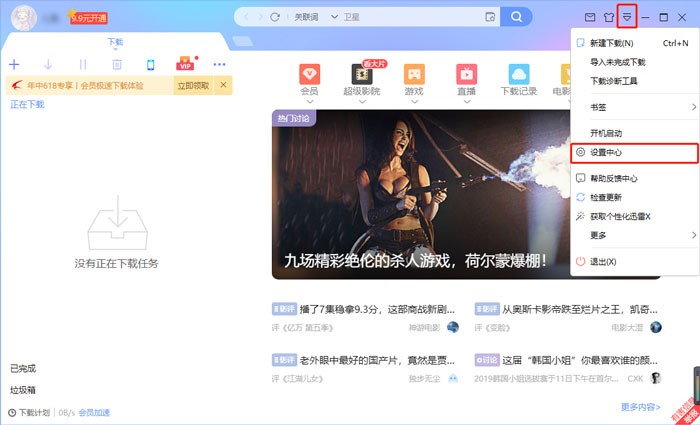Expand the chevron under 会员
Image resolution: width=700 pixels, height=425 pixels.
(x=309, y=102)
